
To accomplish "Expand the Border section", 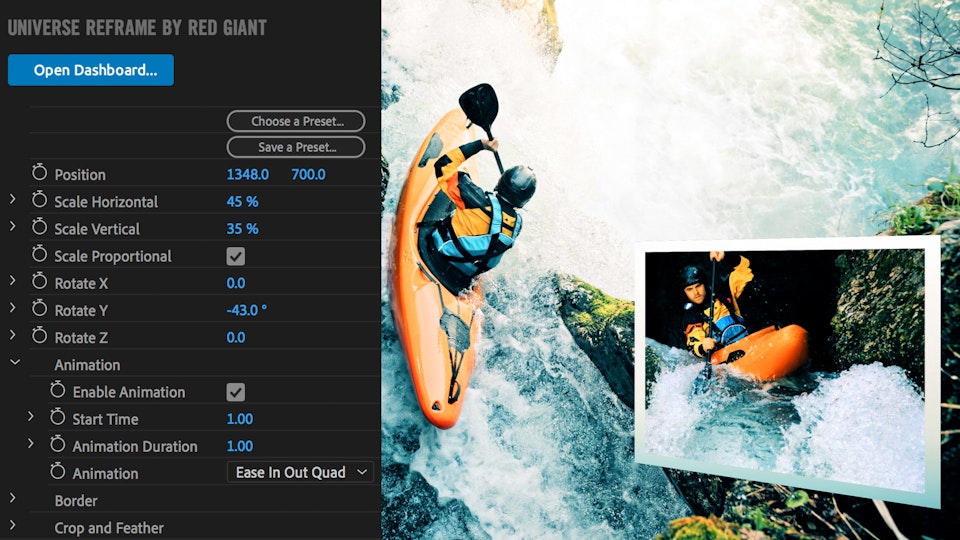I will coord(13,499).
